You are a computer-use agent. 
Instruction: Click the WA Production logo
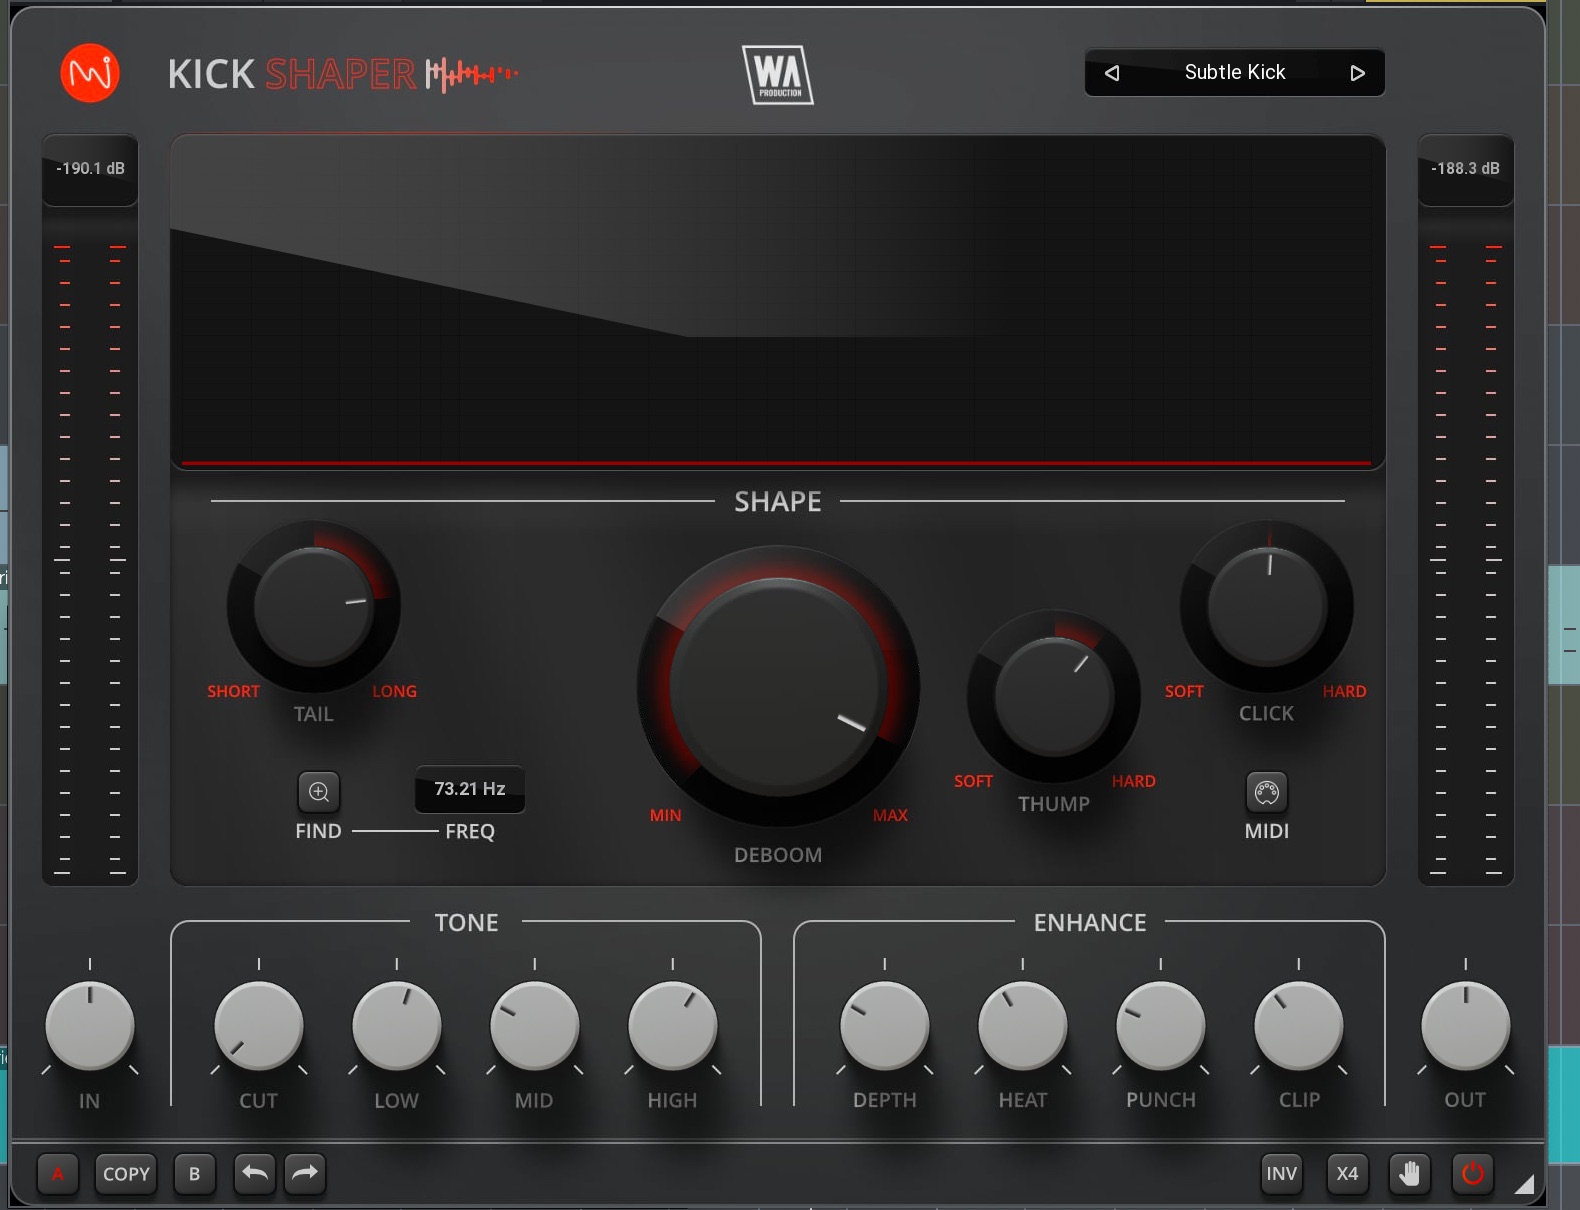coord(778,75)
